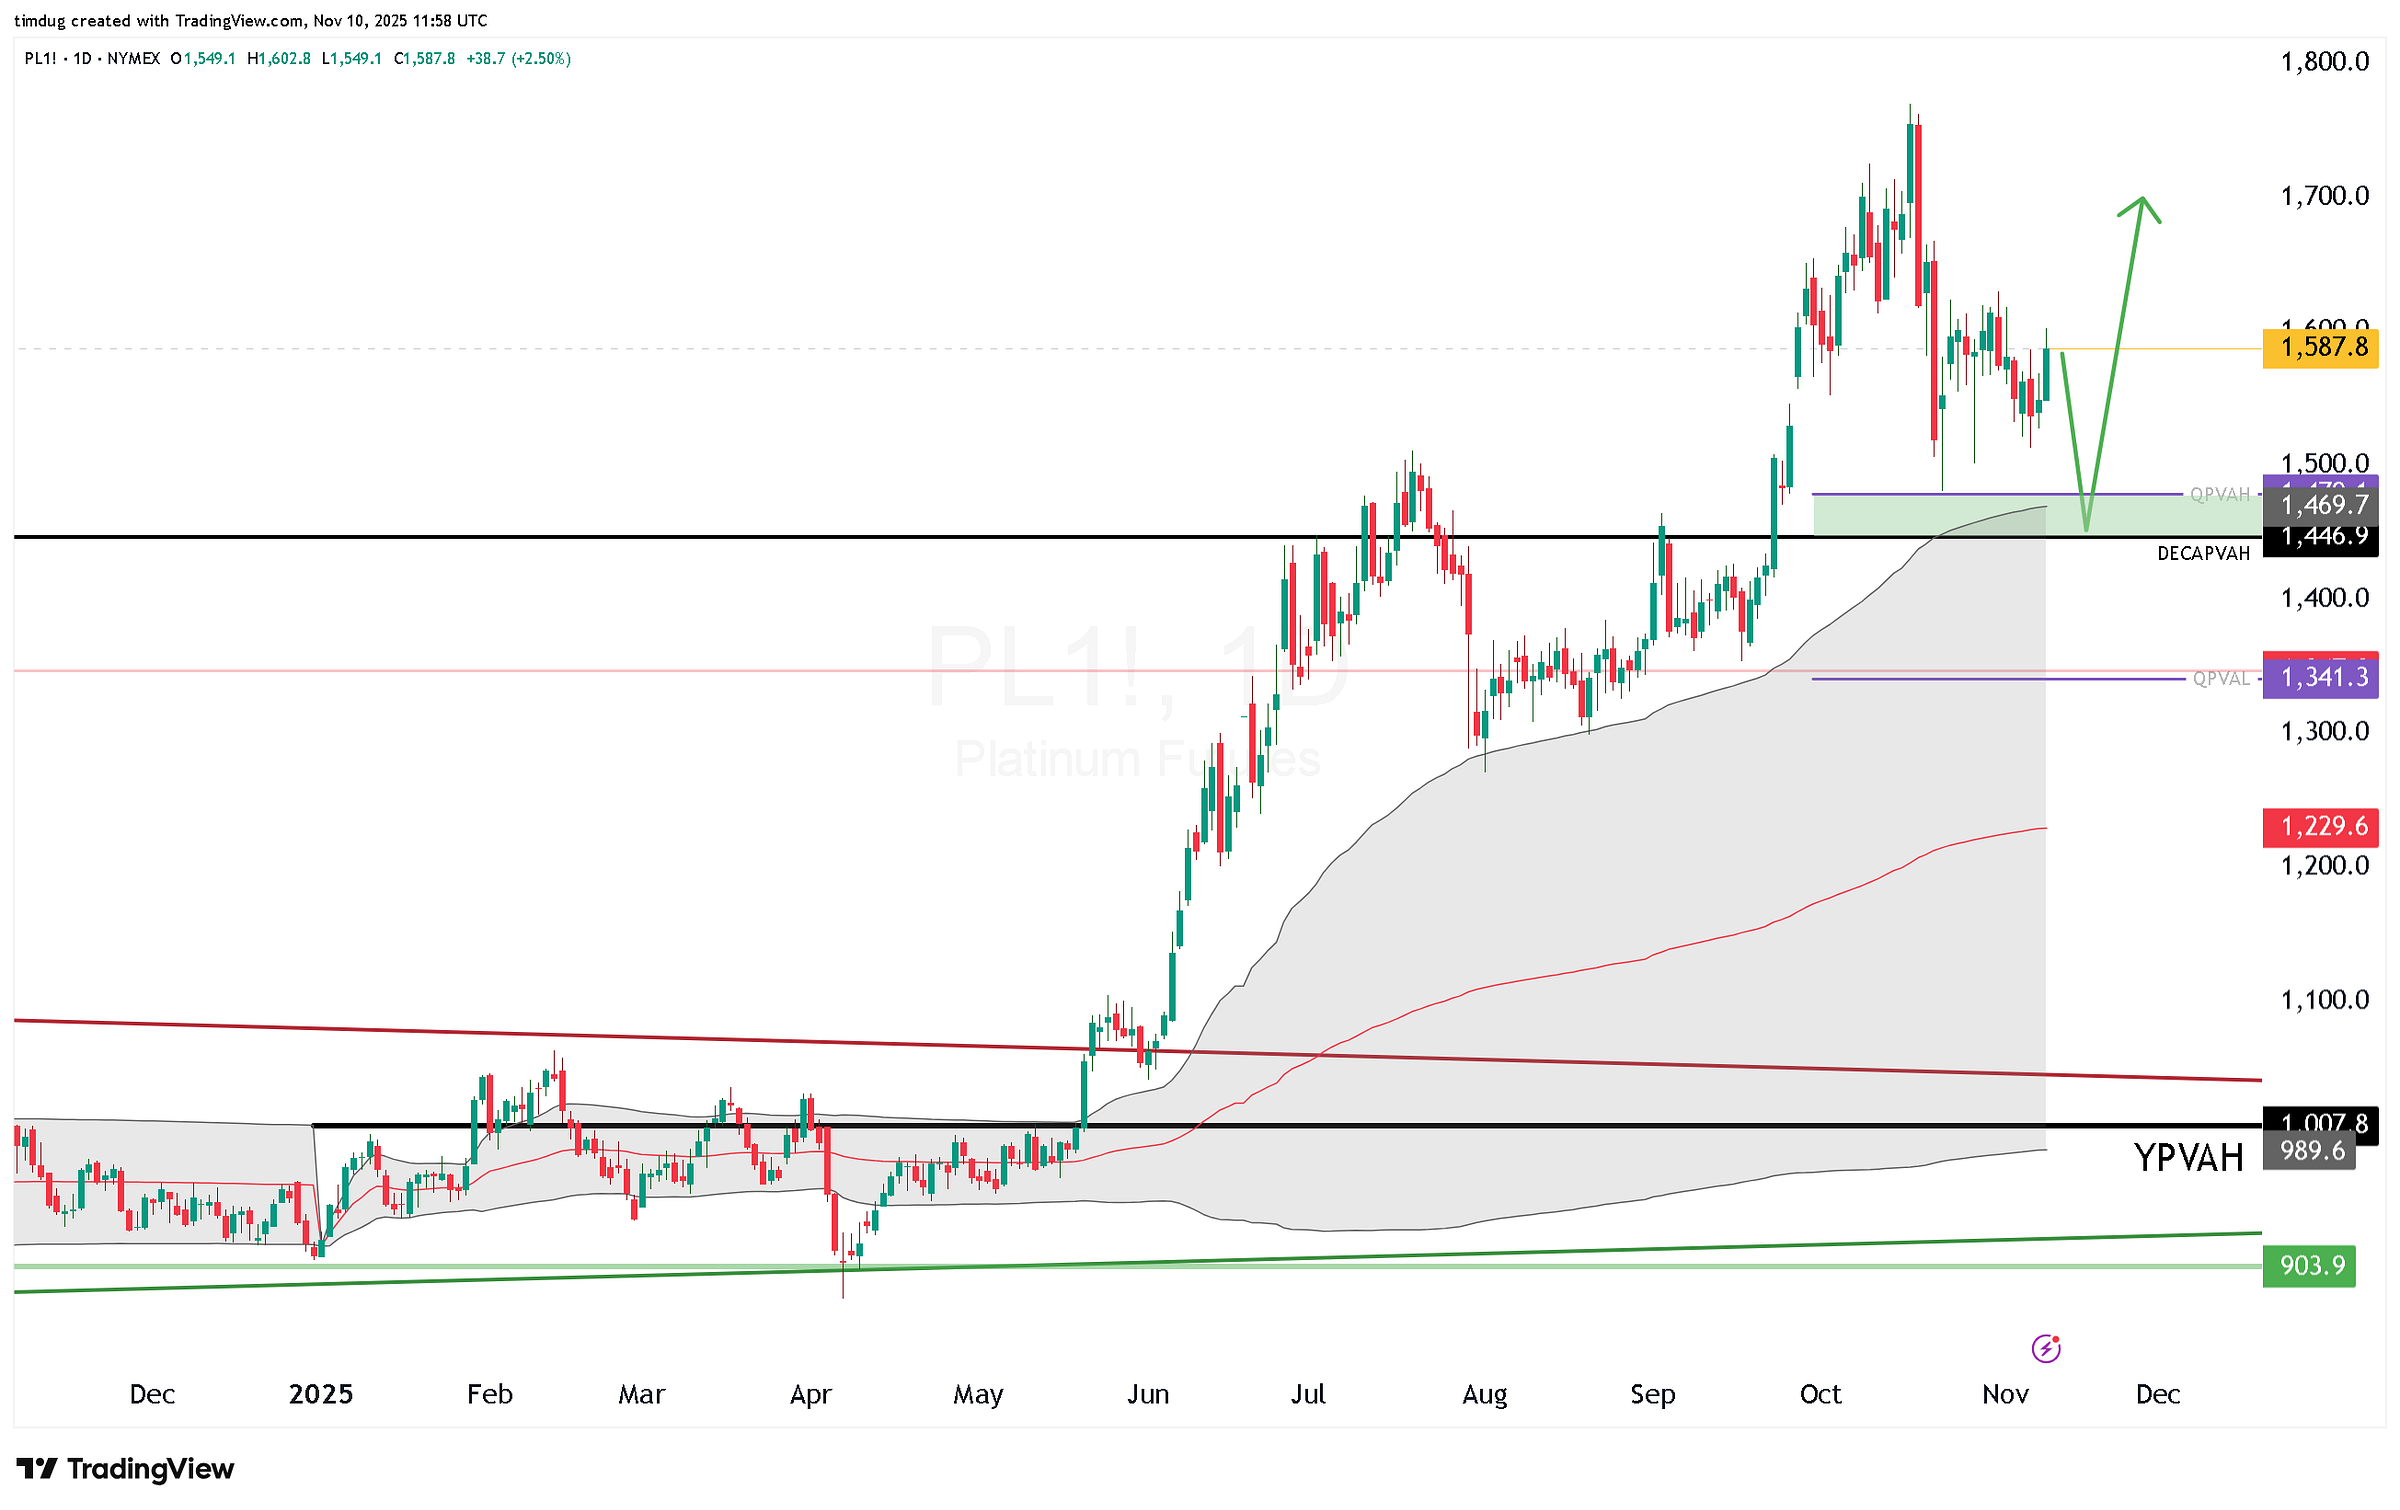Click the large YPVAH text label
The image size is (2400, 1510).
click(2188, 1157)
